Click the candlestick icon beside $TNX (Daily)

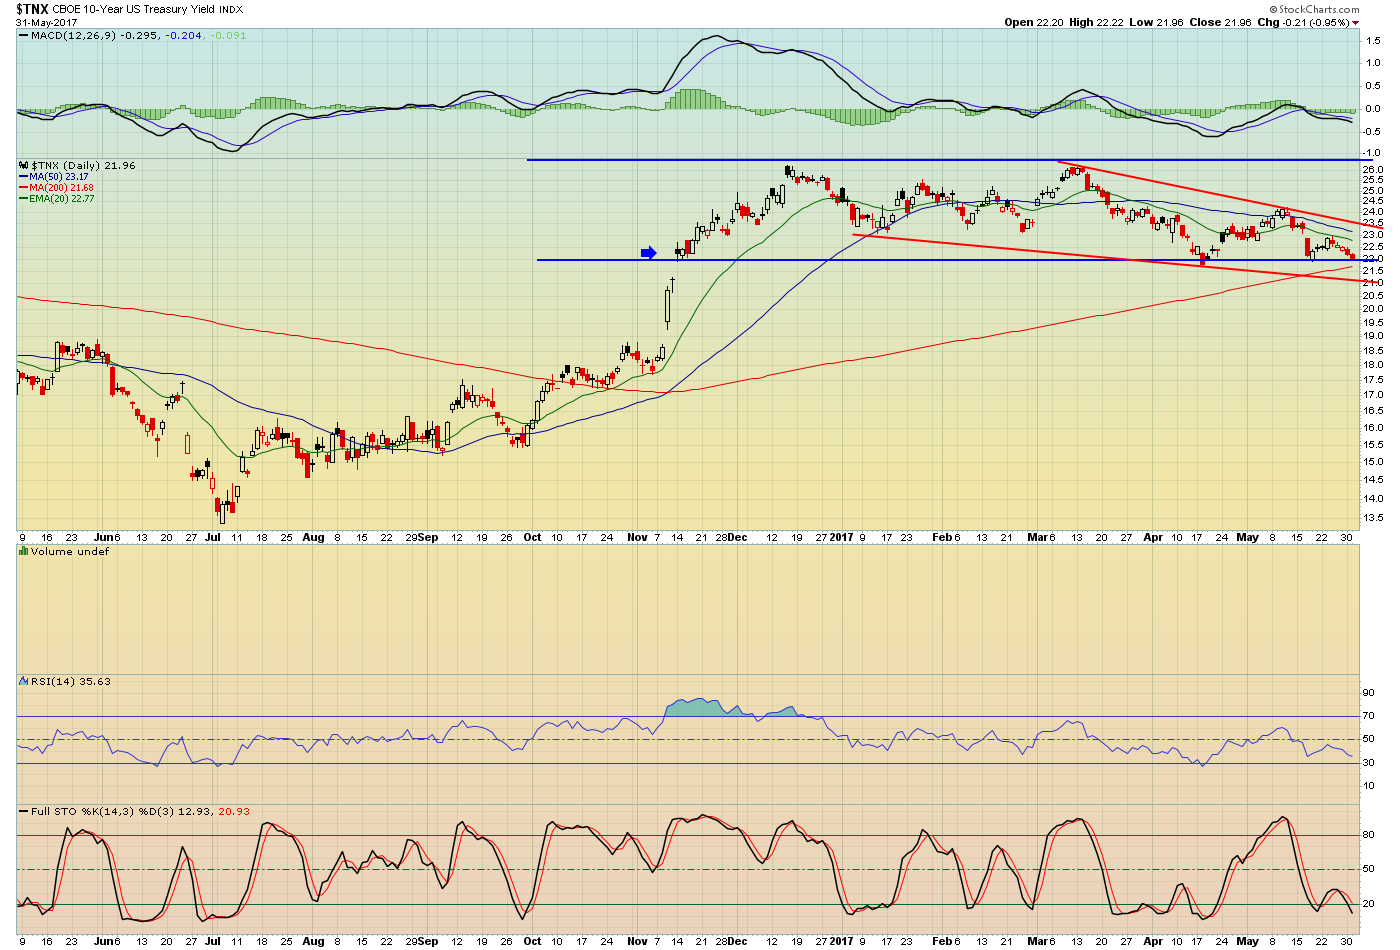(x=24, y=165)
